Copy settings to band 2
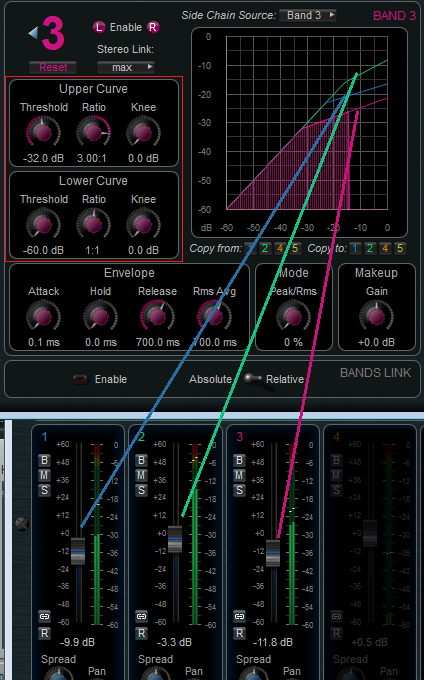424x680 pixels. pos(370,248)
